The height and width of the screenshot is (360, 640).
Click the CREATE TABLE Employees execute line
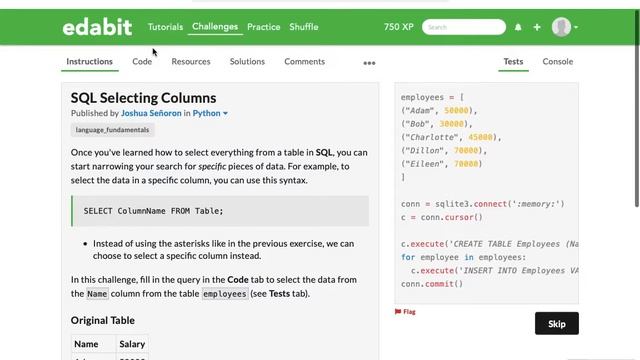pos(490,244)
